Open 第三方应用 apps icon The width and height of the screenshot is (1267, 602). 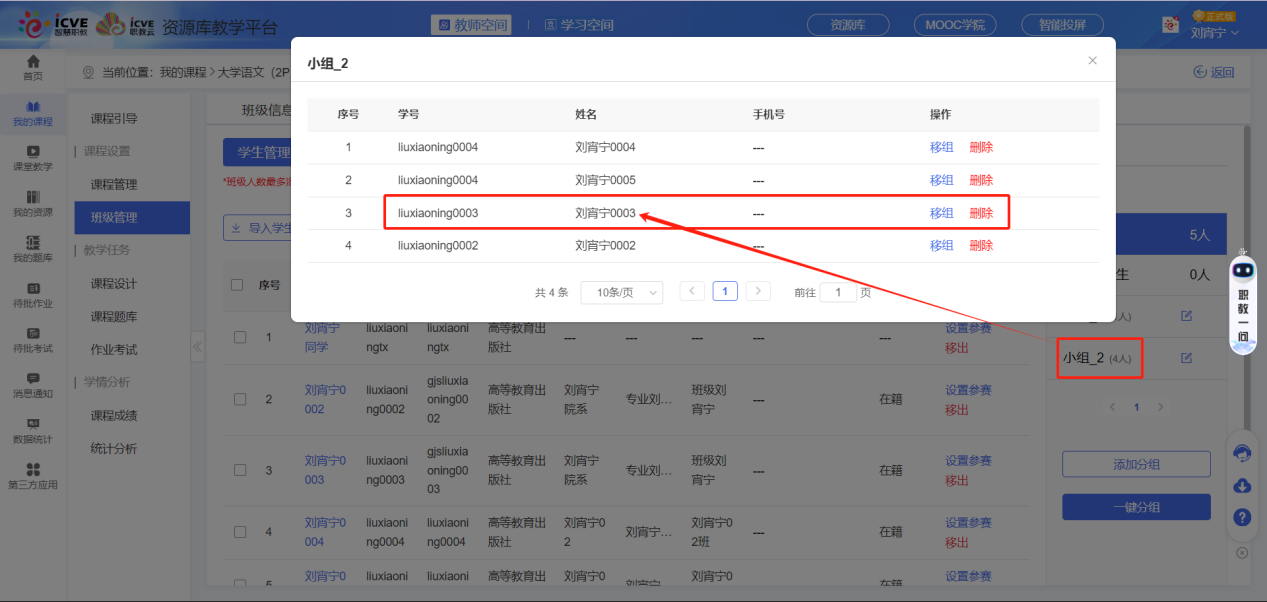tap(33, 475)
